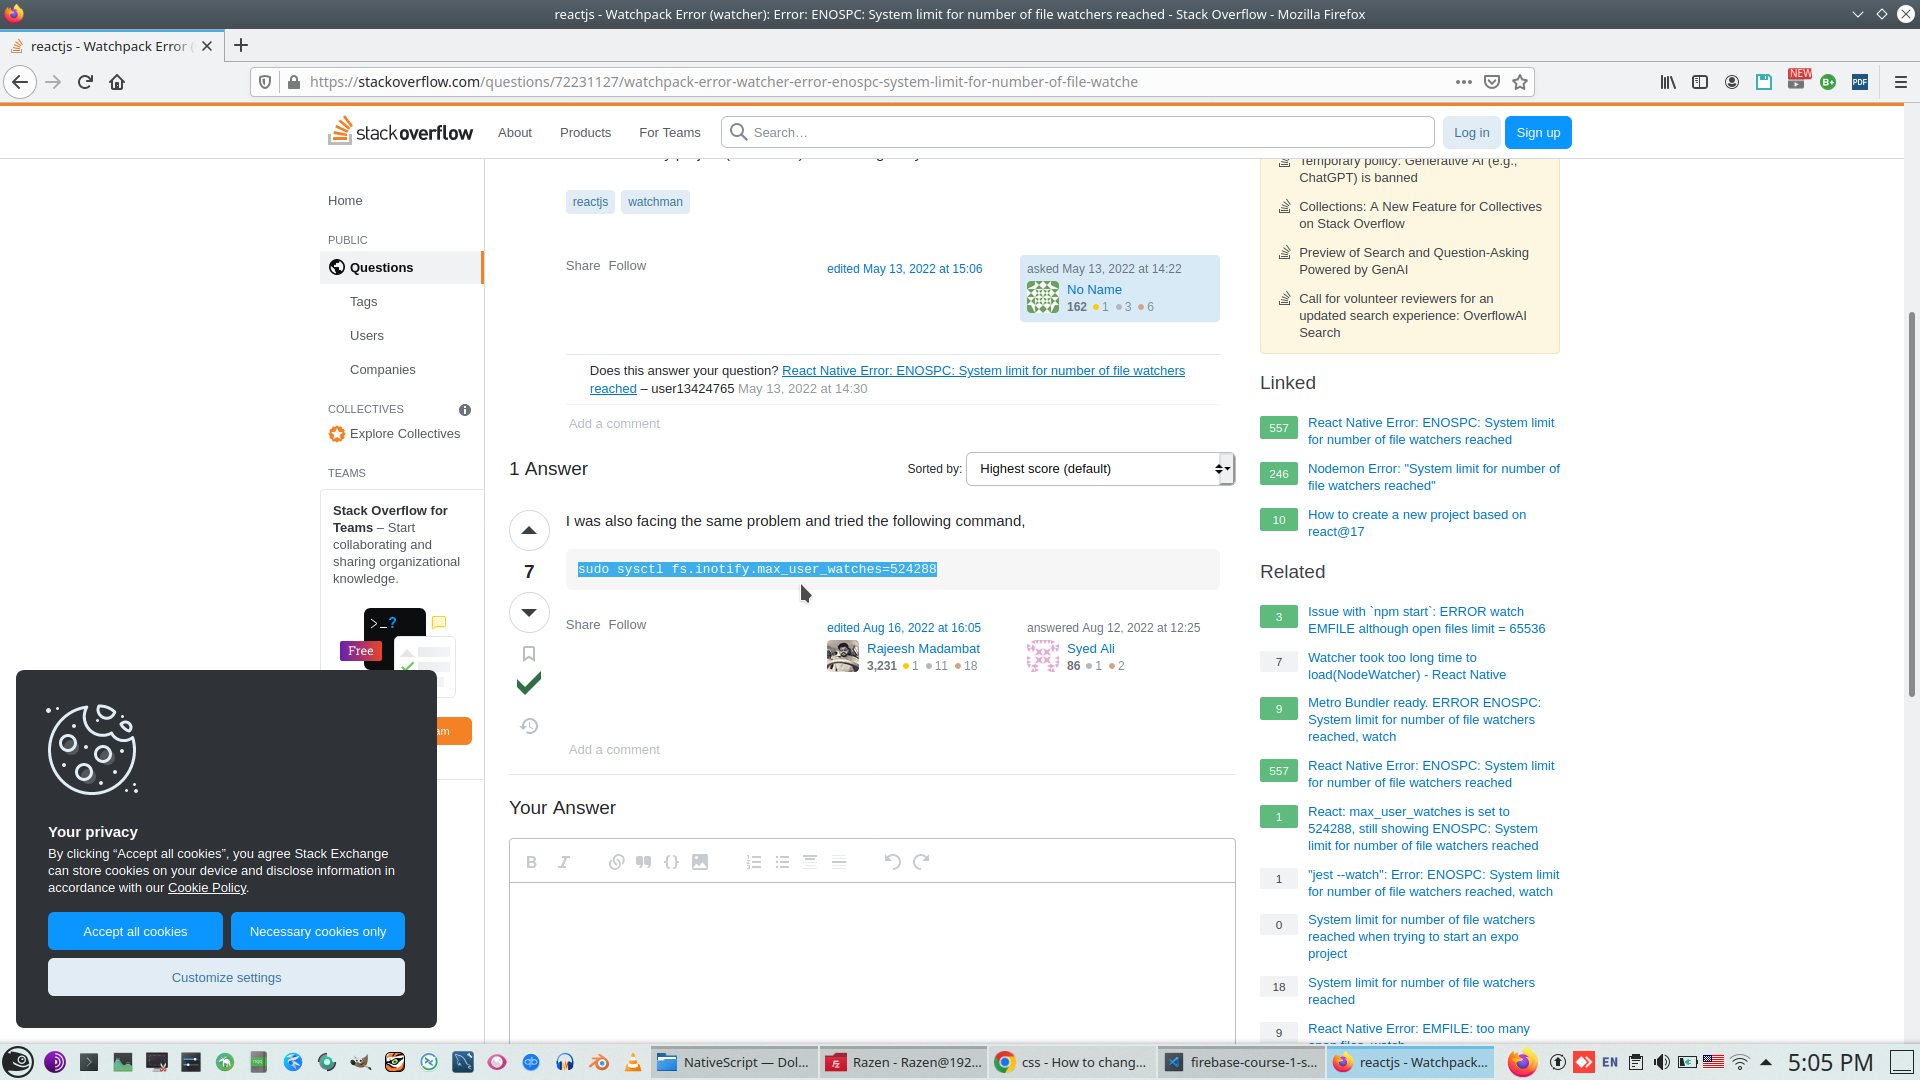Open the page actions three-dot menu
This screenshot has width=1920, height=1080.
pyautogui.click(x=1463, y=82)
